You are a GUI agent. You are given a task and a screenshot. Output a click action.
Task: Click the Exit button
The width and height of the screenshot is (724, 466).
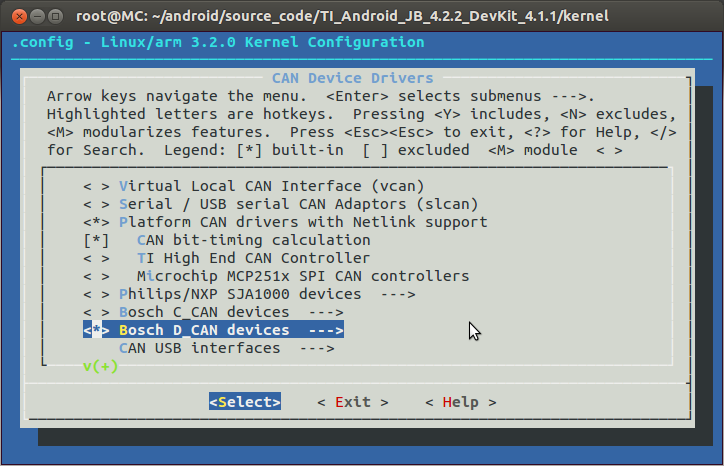click(x=353, y=402)
